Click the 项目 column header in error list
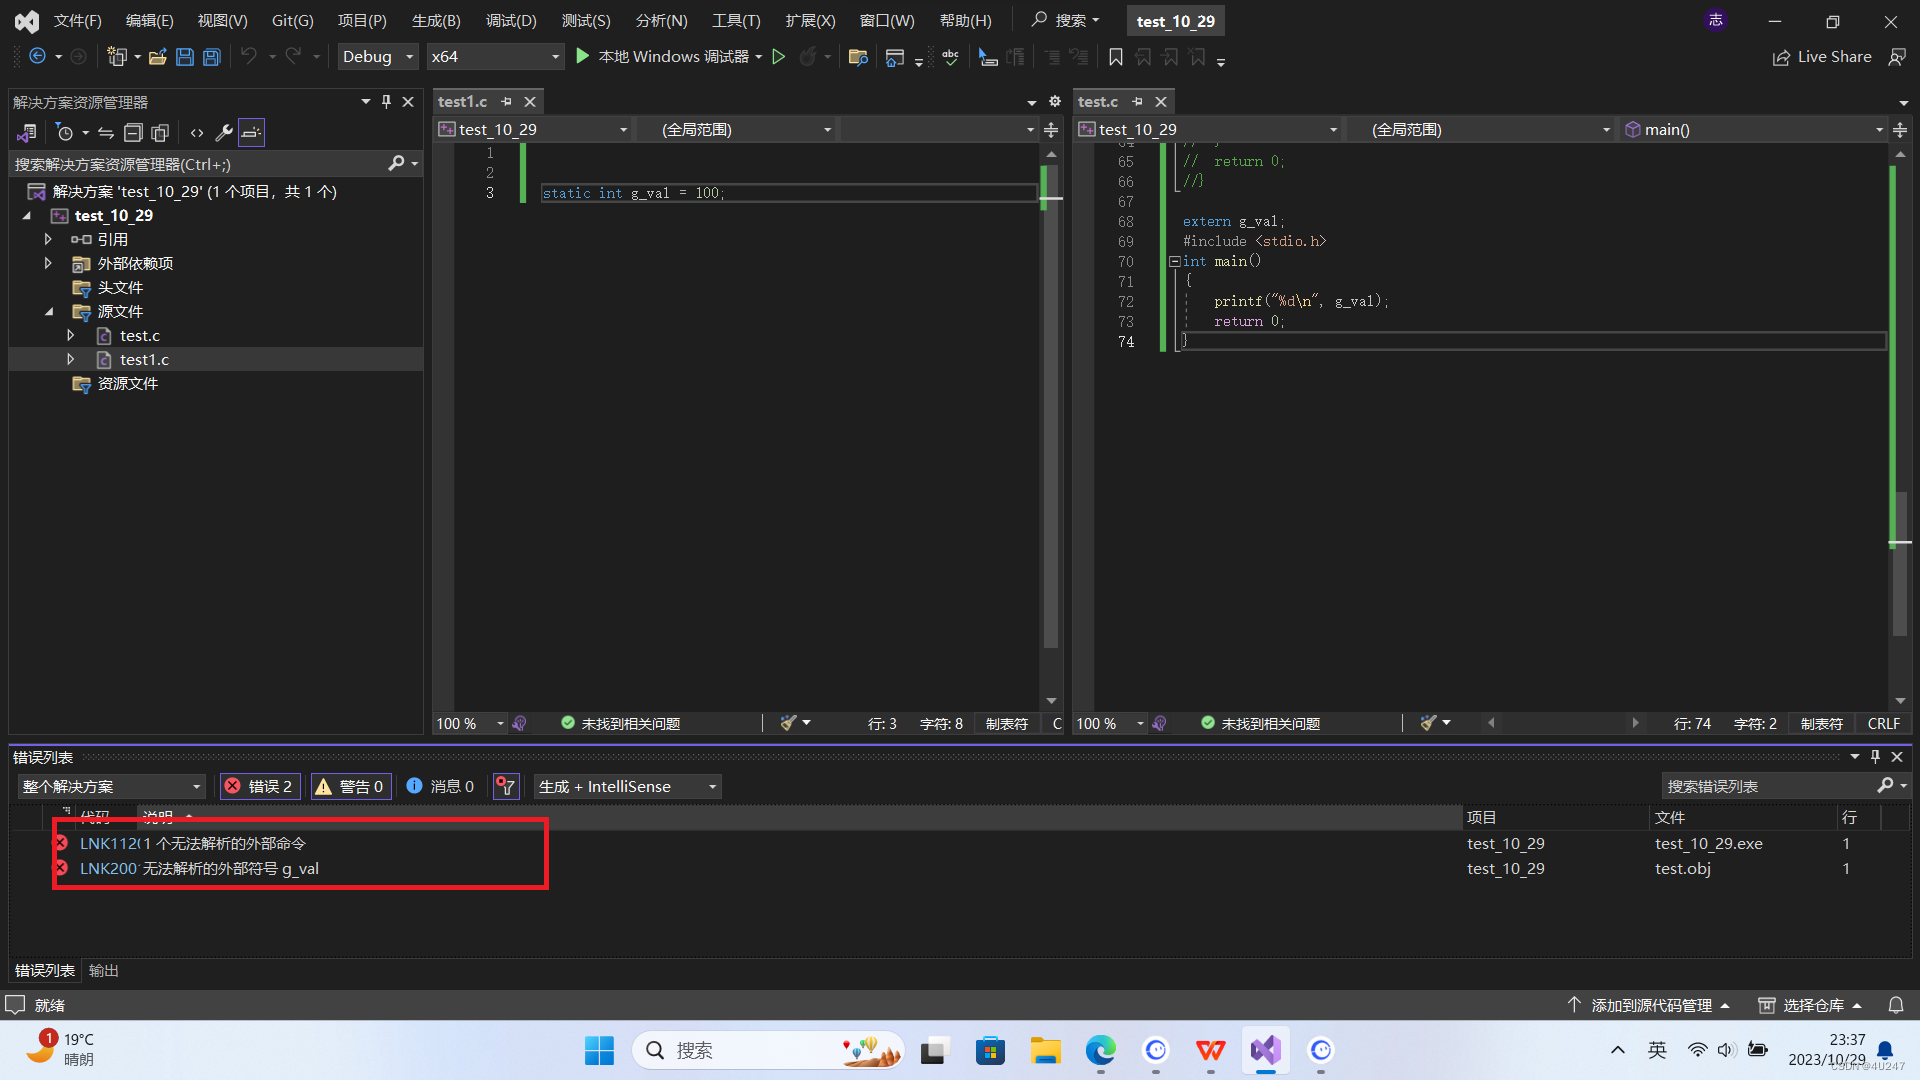Screen dimensions: 1920x1080 (1555, 818)
